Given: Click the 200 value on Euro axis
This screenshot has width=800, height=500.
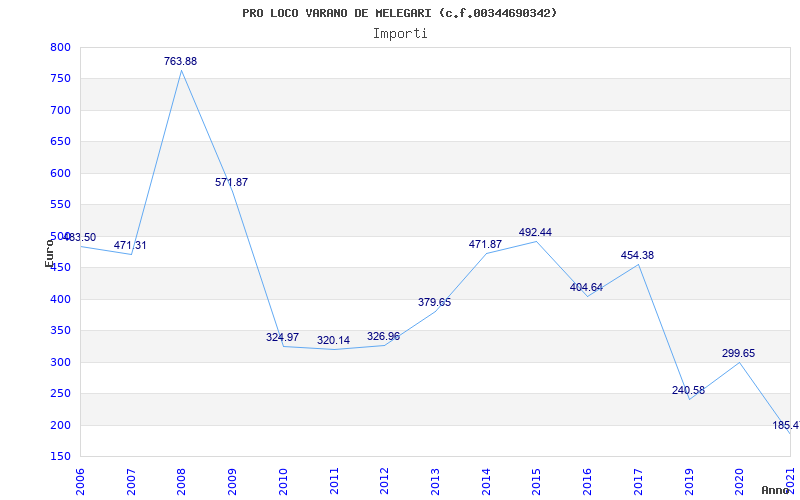Looking at the screenshot, I should (x=60, y=425).
